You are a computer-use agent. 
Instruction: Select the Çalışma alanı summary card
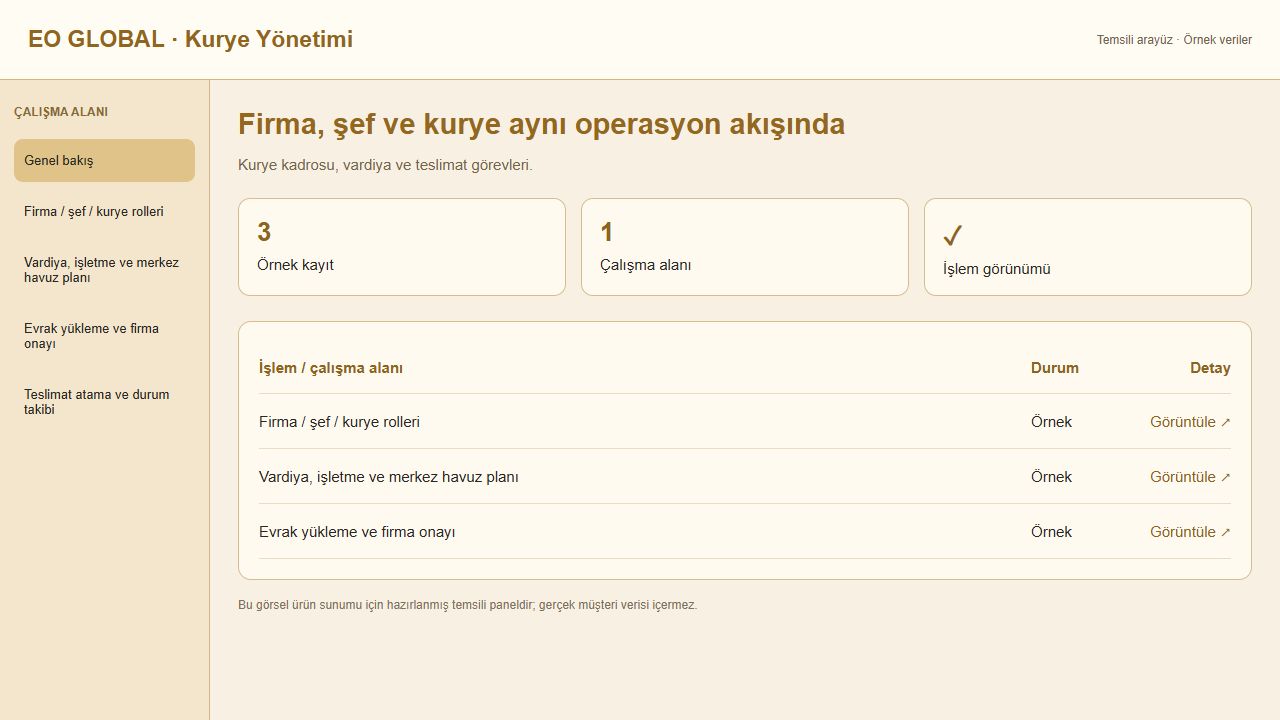[745, 247]
